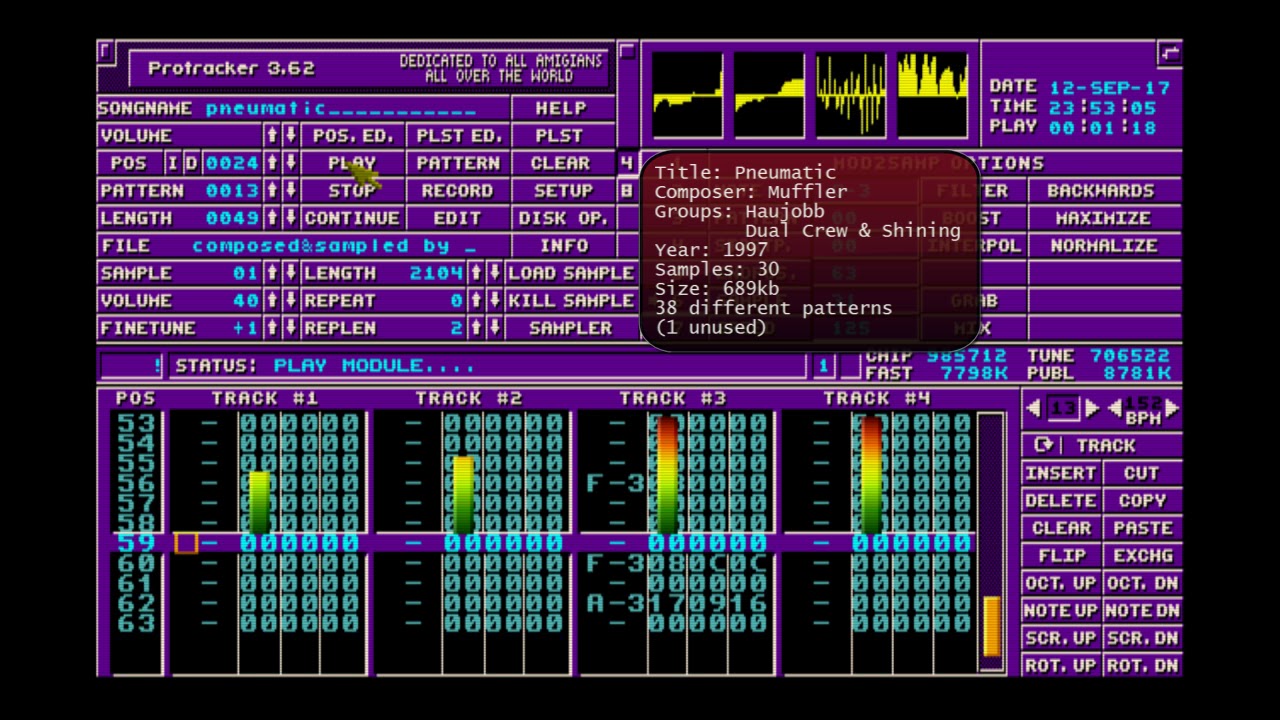
Task: Decrease REPLEN value with down arrow
Action: tap(494, 328)
